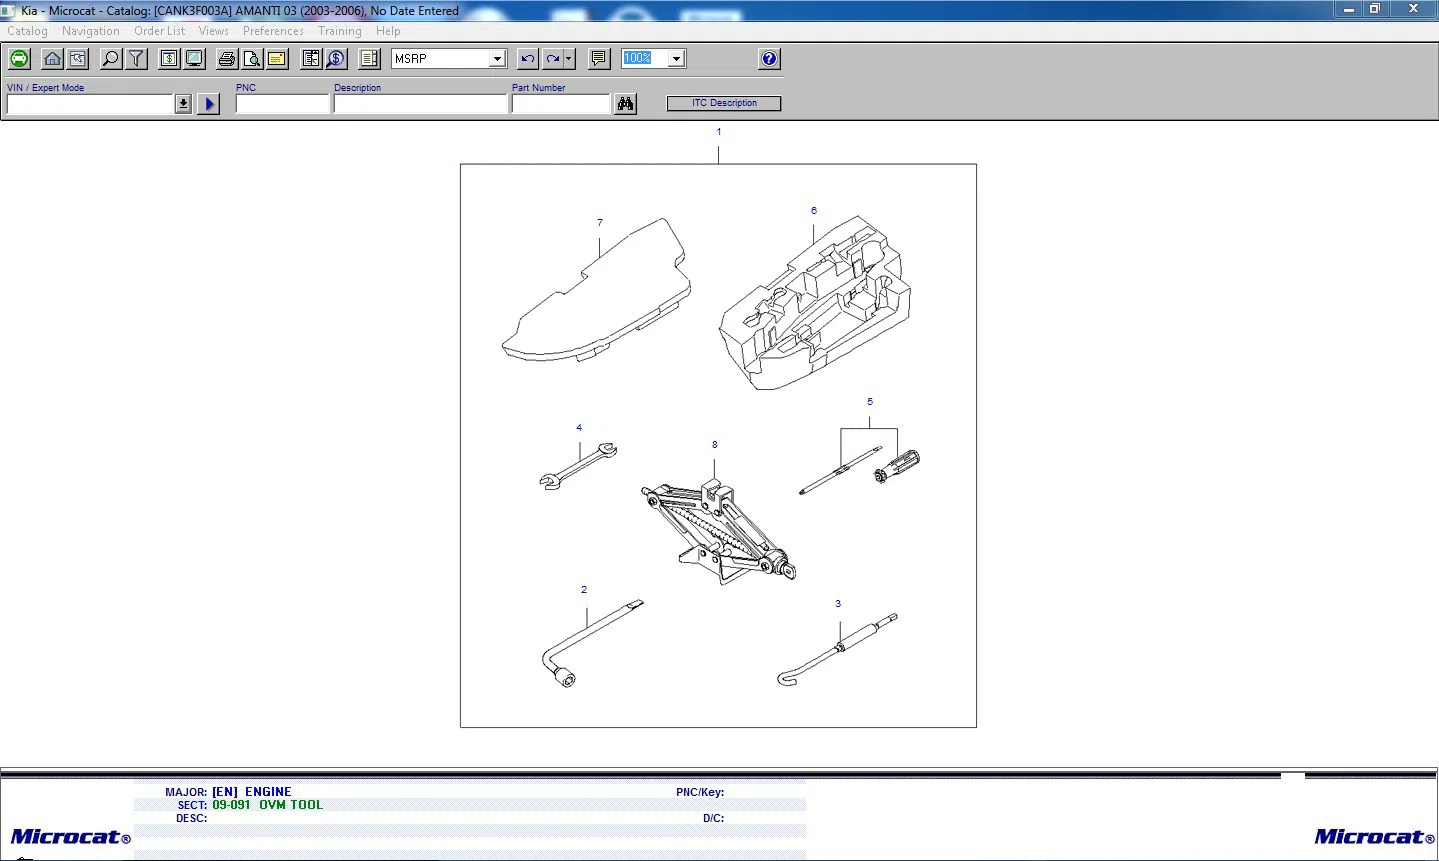Select callout 6 tool case tray

click(814, 211)
